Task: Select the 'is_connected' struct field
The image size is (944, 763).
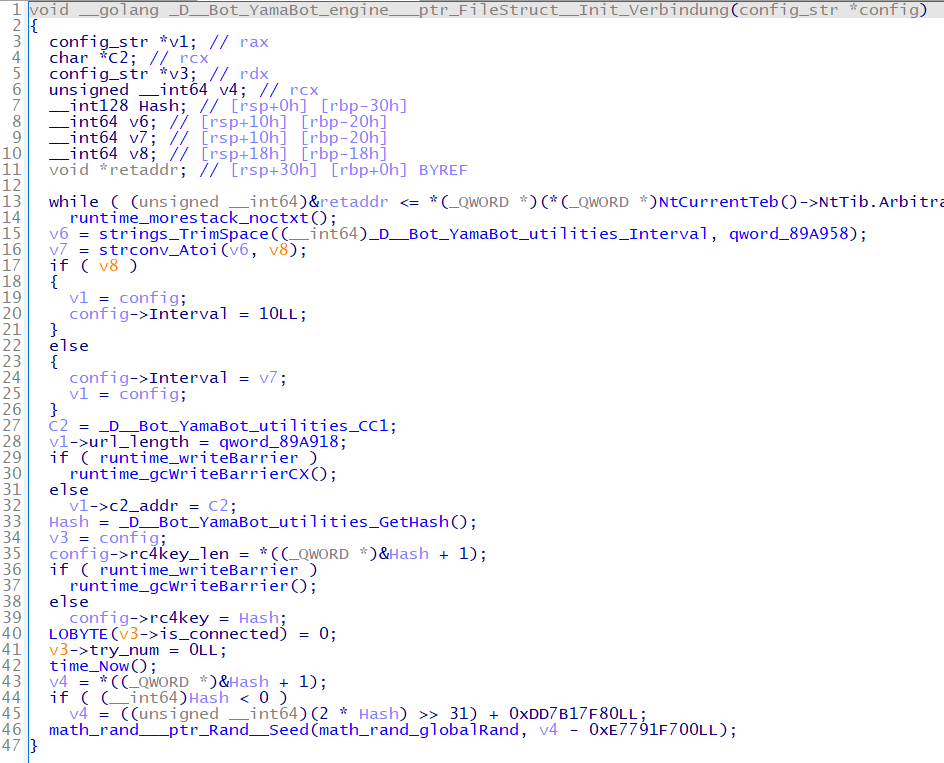Action: (220, 634)
